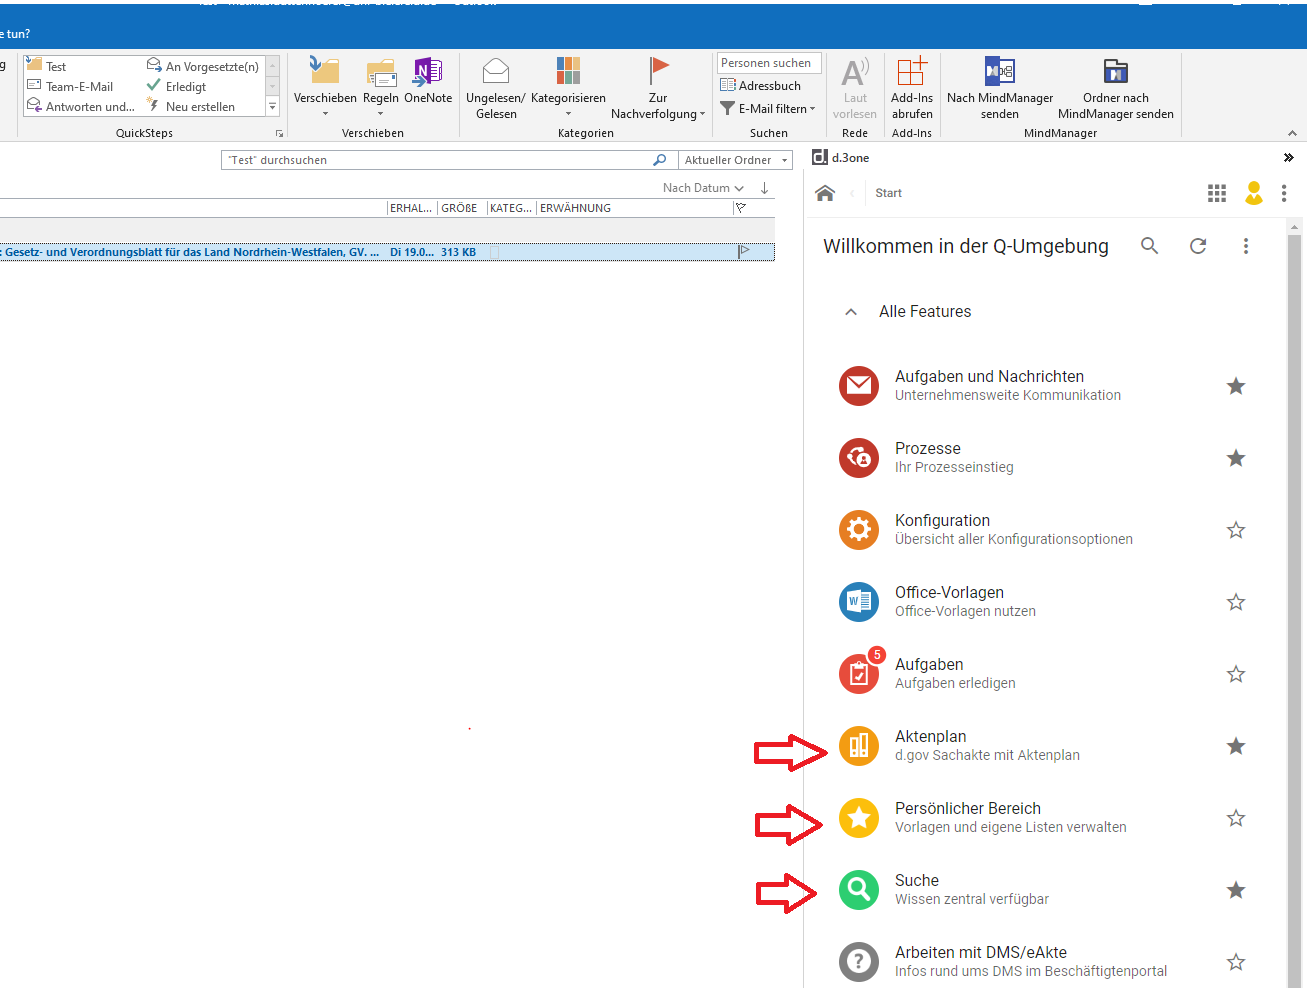Unfavorite the Suche star
This screenshot has width=1307, height=988.
pos(1236,890)
